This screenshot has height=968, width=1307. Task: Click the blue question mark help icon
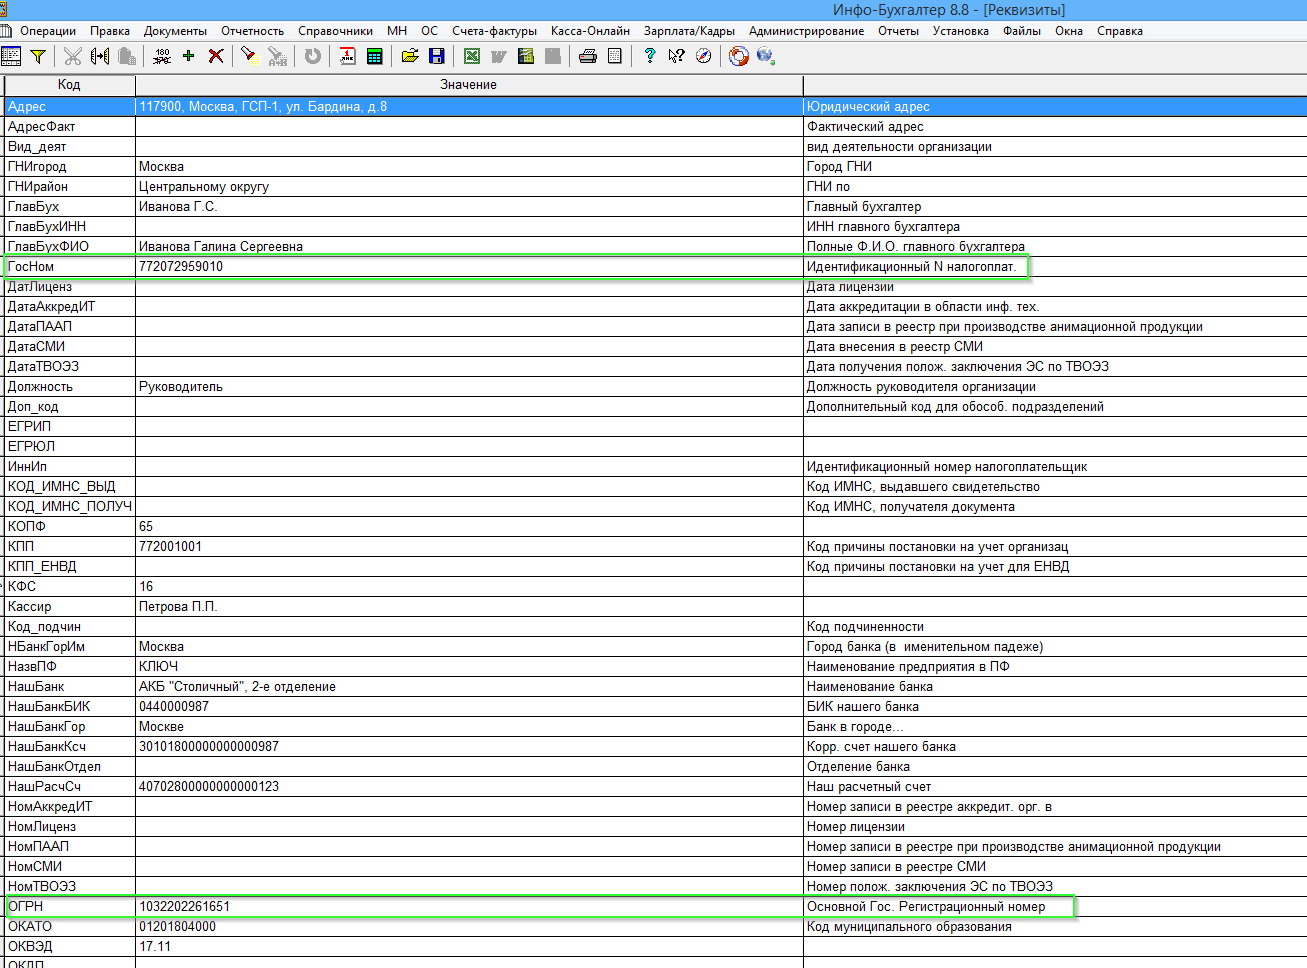coord(650,56)
